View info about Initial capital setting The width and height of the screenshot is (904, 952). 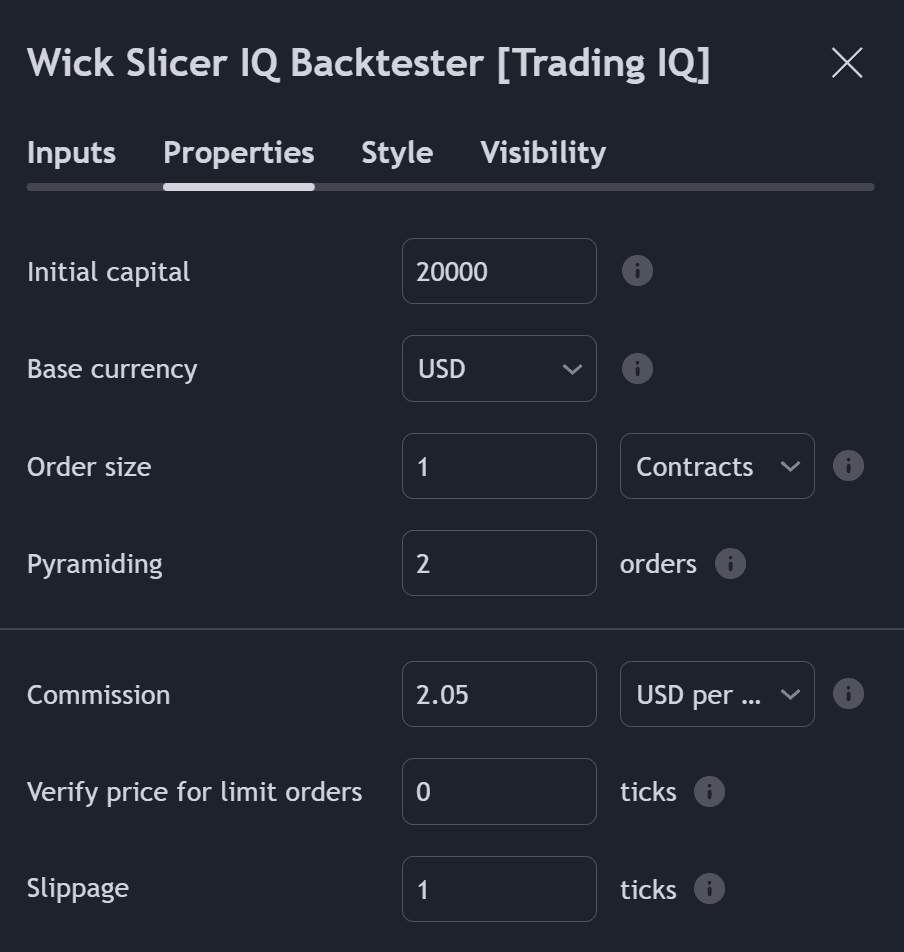(637, 271)
